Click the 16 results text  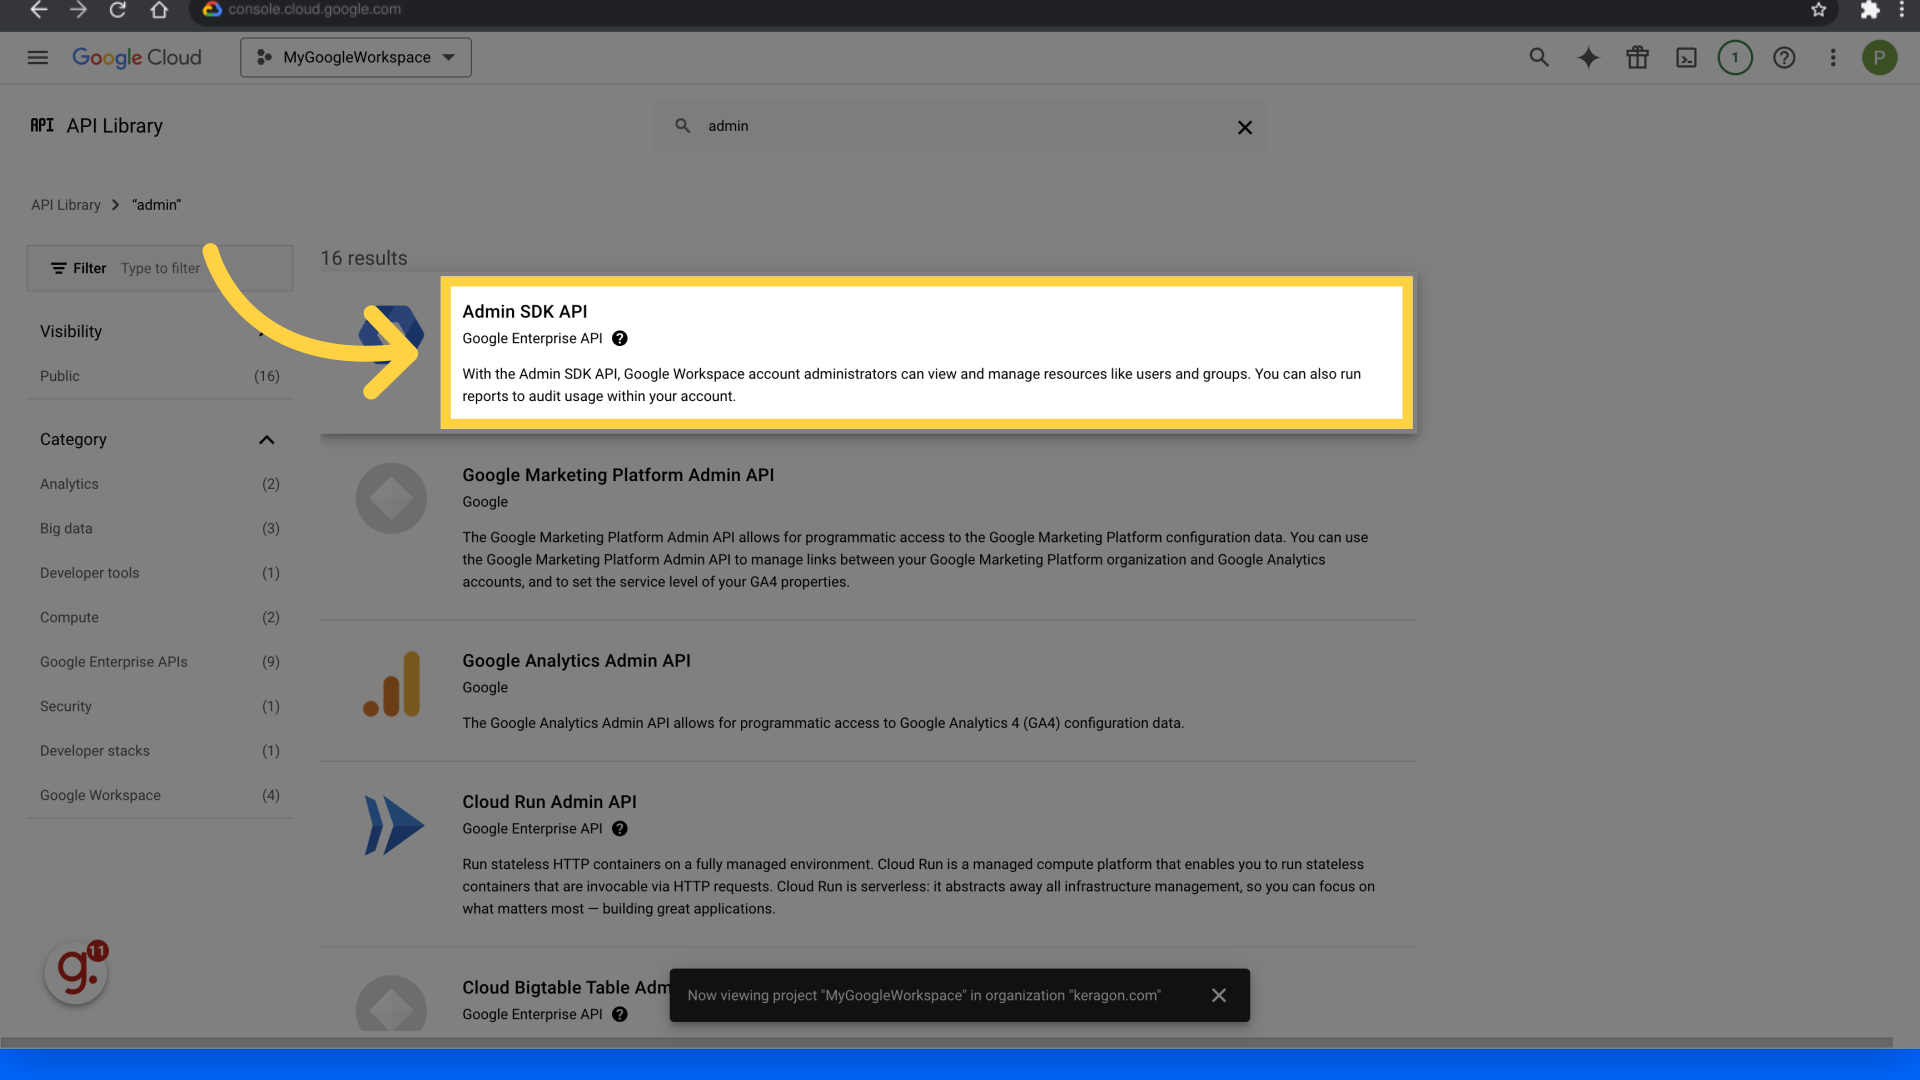coord(364,258)
